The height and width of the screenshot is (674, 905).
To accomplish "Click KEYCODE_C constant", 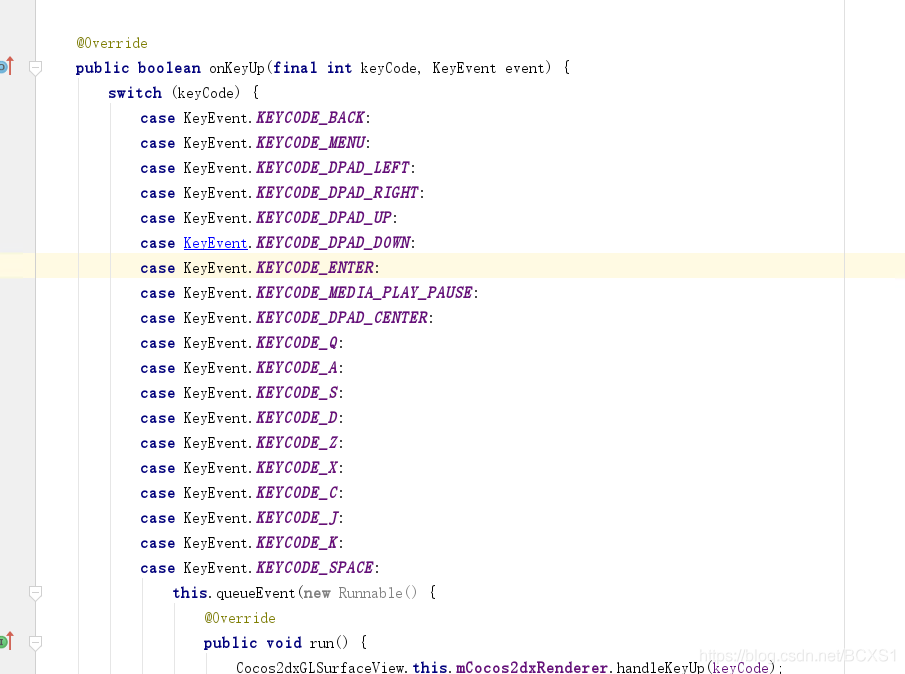I will [297, 493].
